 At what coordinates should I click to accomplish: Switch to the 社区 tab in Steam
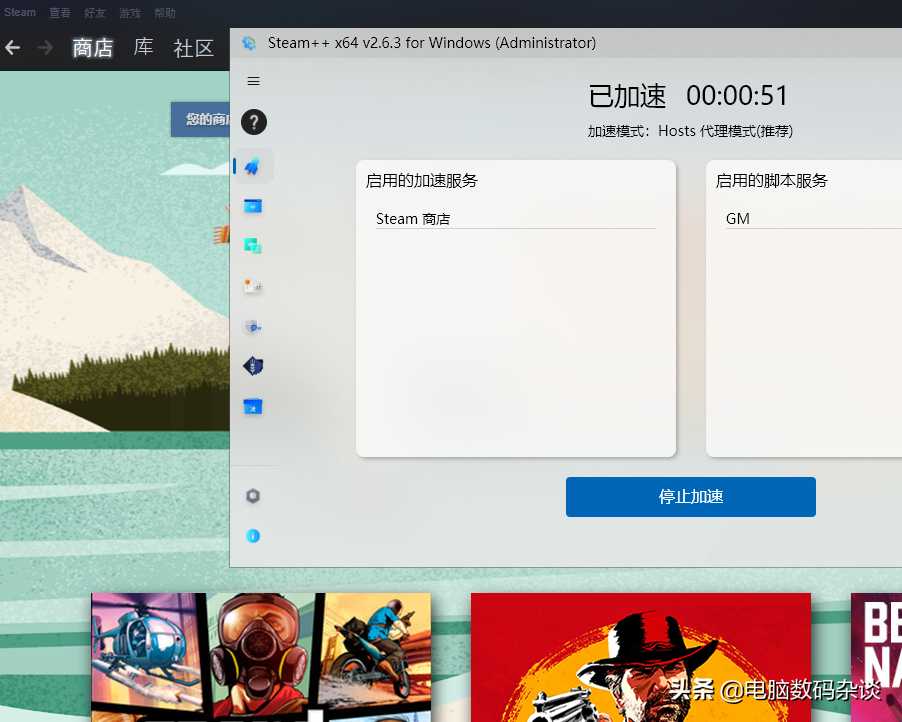click(193, 48)
